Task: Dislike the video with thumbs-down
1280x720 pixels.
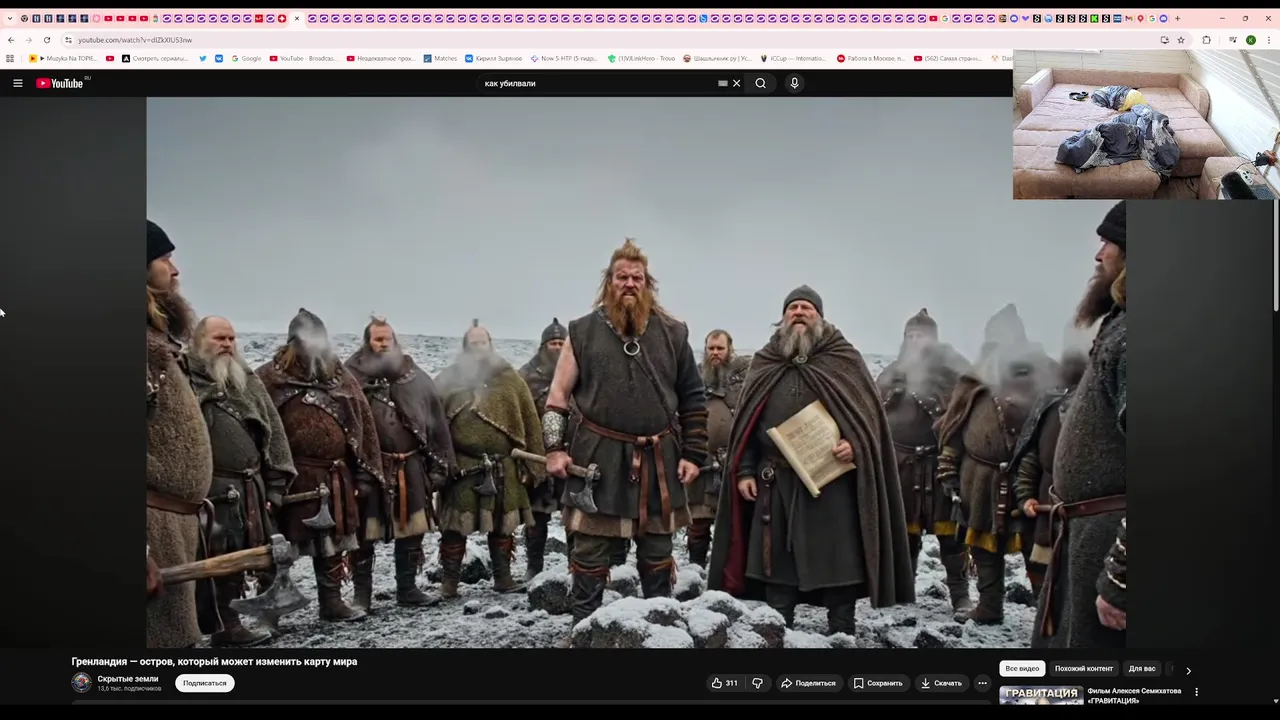Action: 757,683
